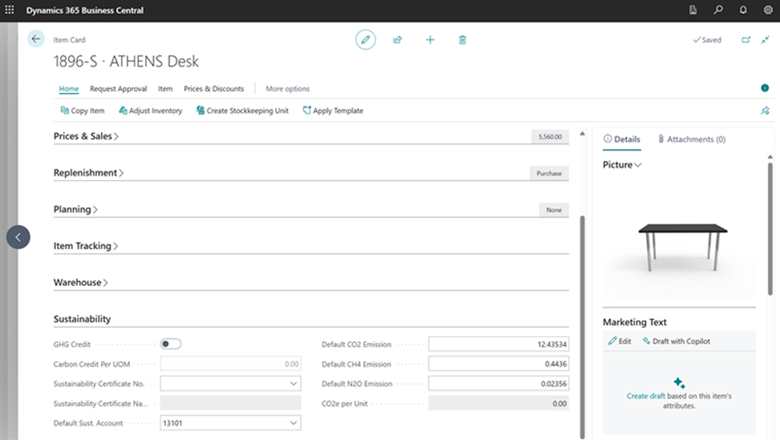Toggle the GHG Credit switch
The image size is (780, 440).
171,344
